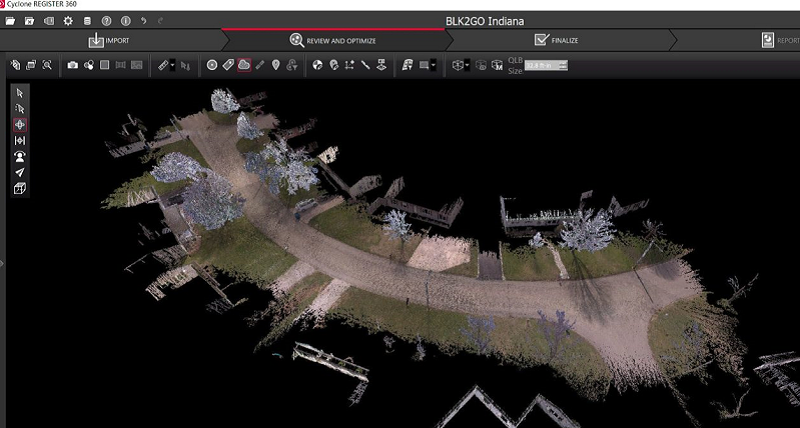Image resolution: width=800 pixels, height=428 pixels.
Task: Click the settings gear icon
Action: point(68,20)
